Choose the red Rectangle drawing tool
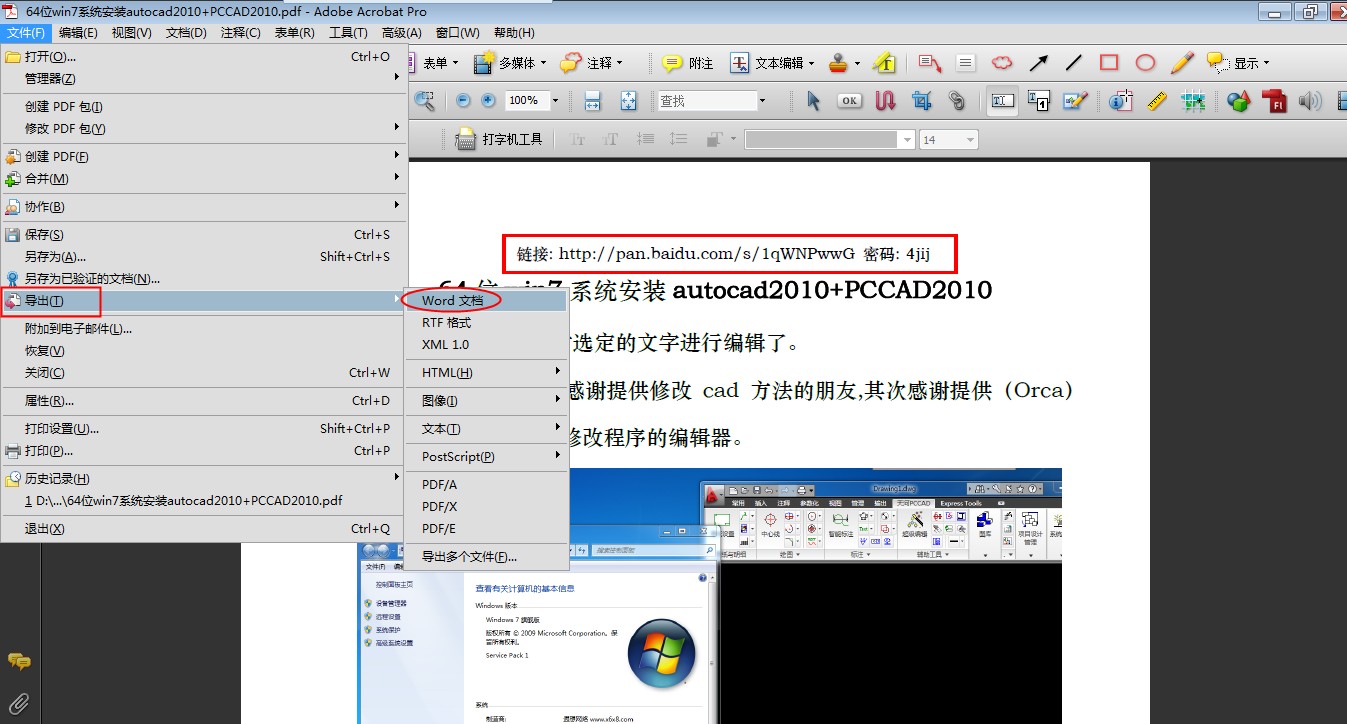 point(1109,63)
